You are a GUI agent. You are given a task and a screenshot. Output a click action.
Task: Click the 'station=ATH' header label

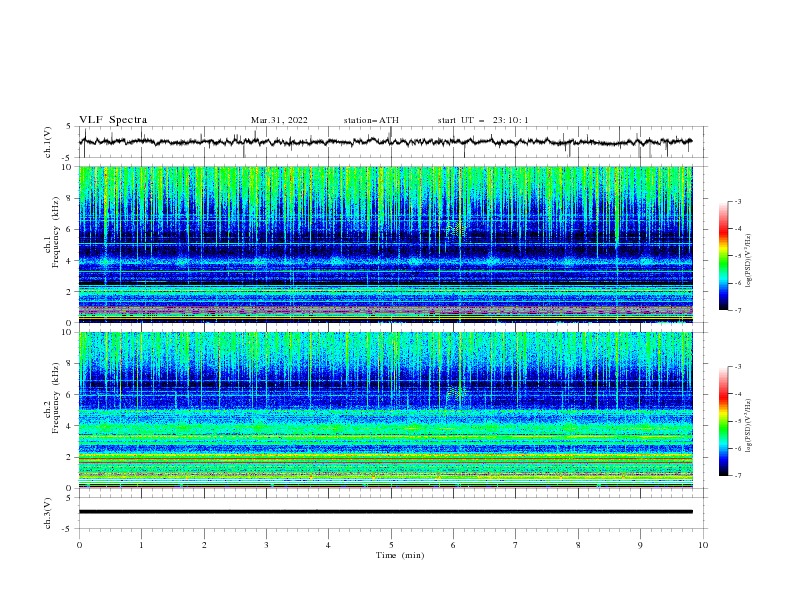coord(371,120)
